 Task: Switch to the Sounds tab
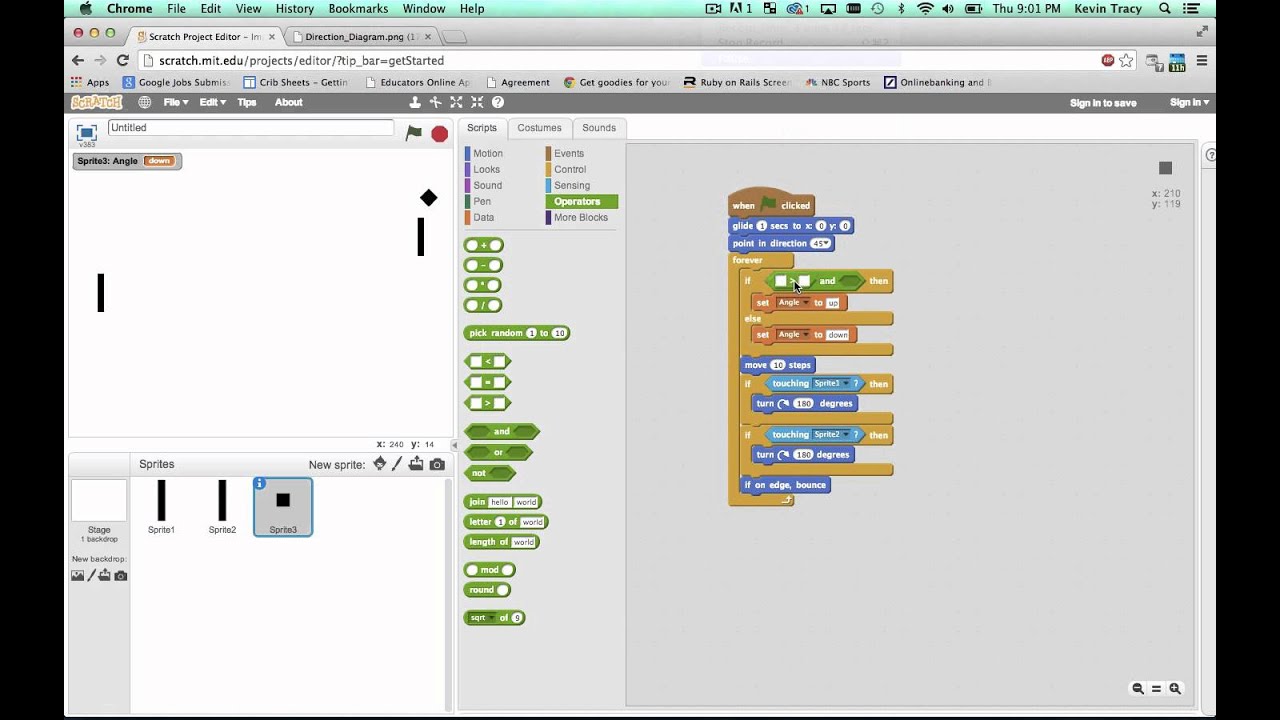599,128
